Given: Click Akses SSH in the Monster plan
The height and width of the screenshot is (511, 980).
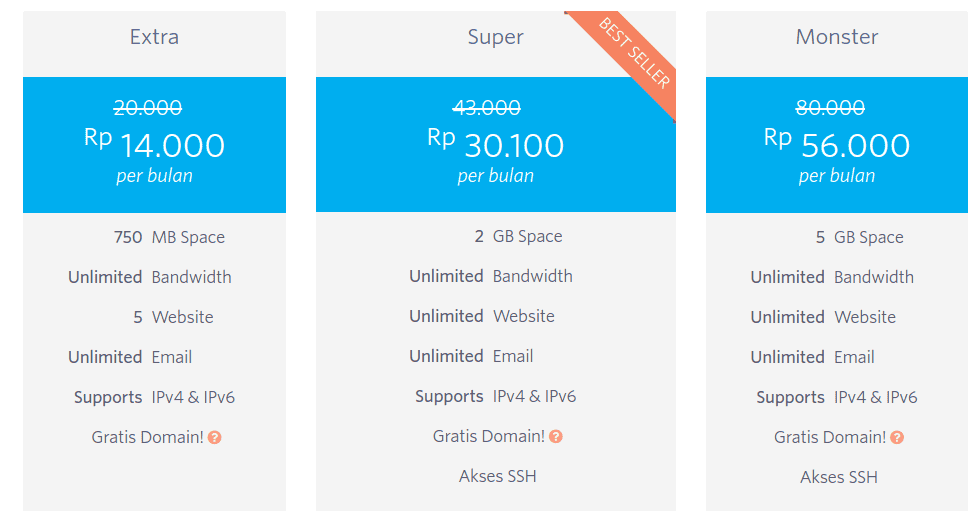Looking at the screenshot, I should 839,477.
